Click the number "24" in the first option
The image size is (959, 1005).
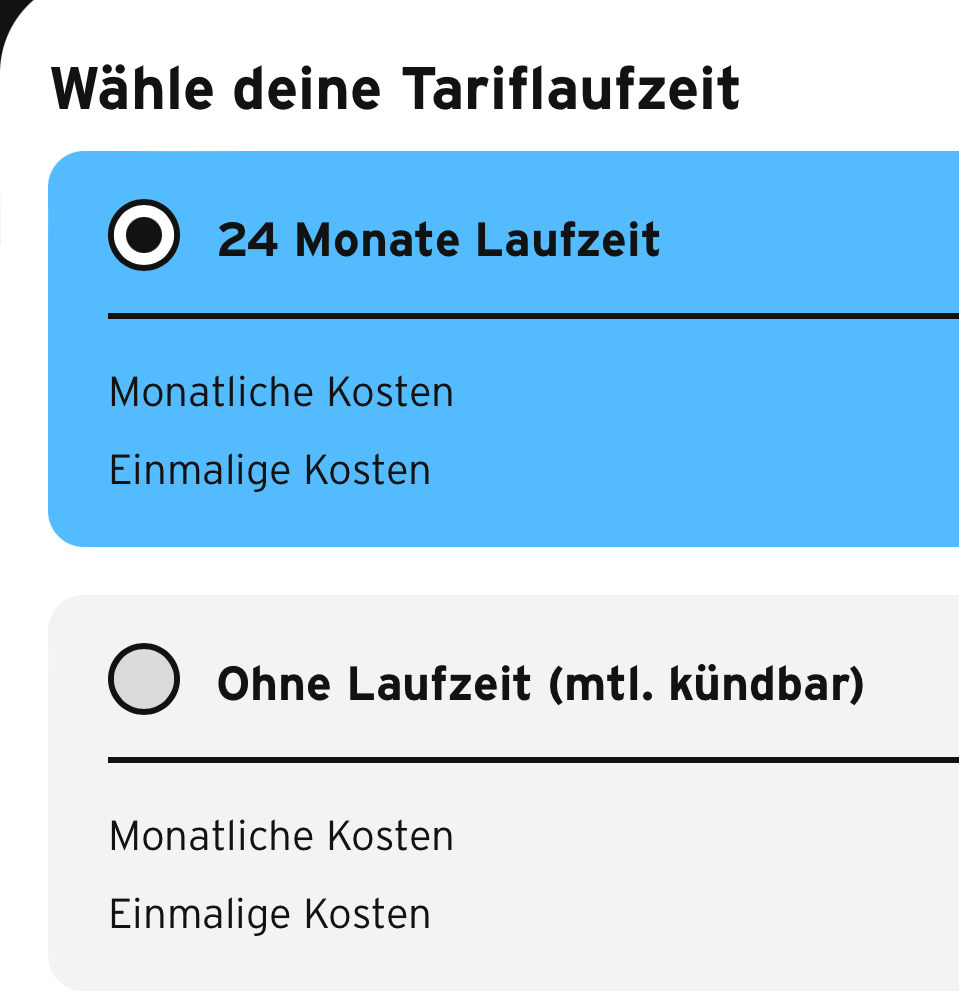tap(248, 240)
